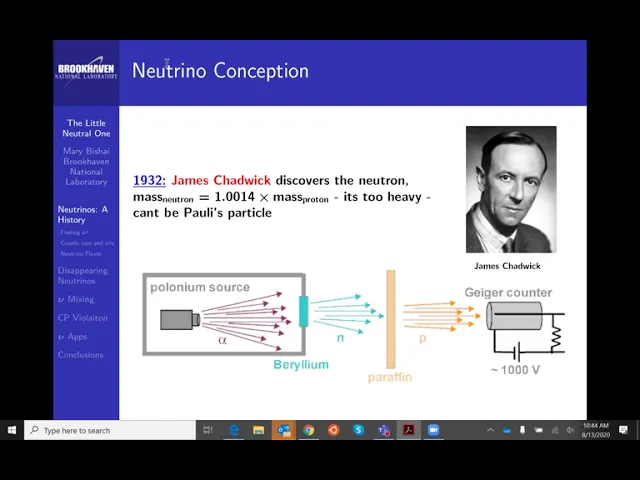
Task: Open the volume control tray icon
Action: 570,430
